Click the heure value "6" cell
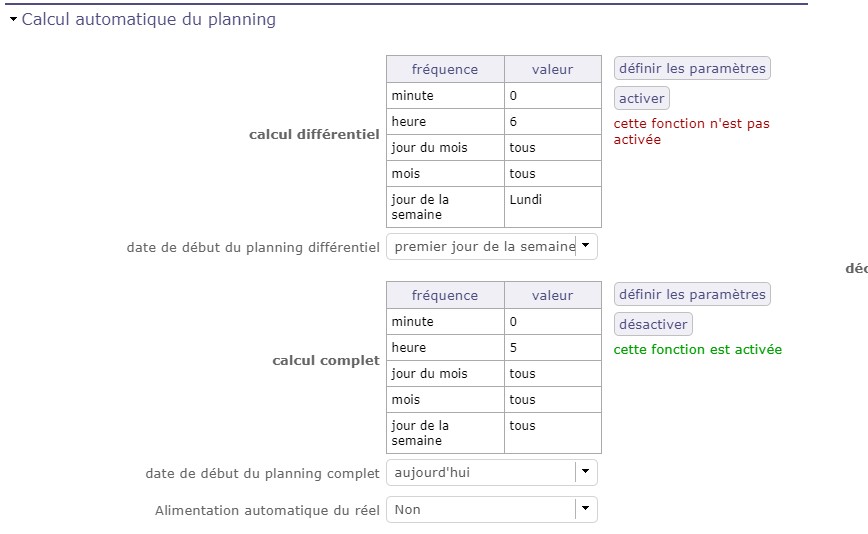Screen dimensions: 868x534 552,122
